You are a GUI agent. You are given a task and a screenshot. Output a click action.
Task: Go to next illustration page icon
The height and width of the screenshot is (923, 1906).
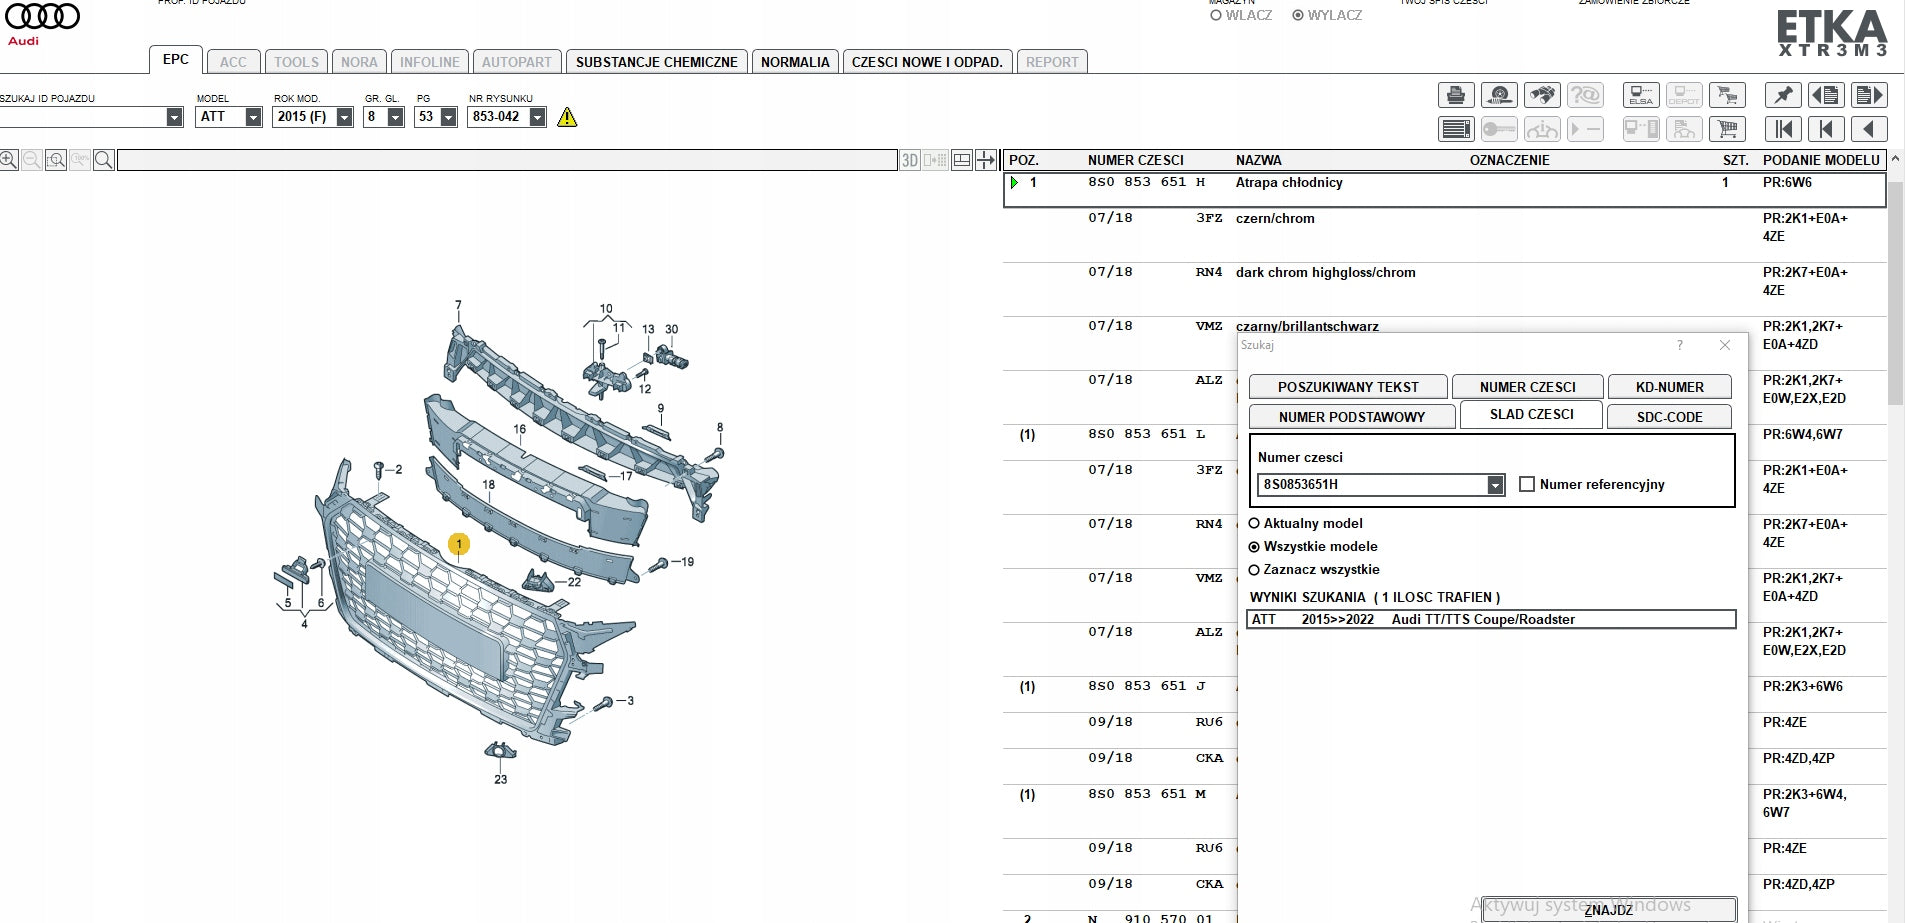click(1869, 95)
